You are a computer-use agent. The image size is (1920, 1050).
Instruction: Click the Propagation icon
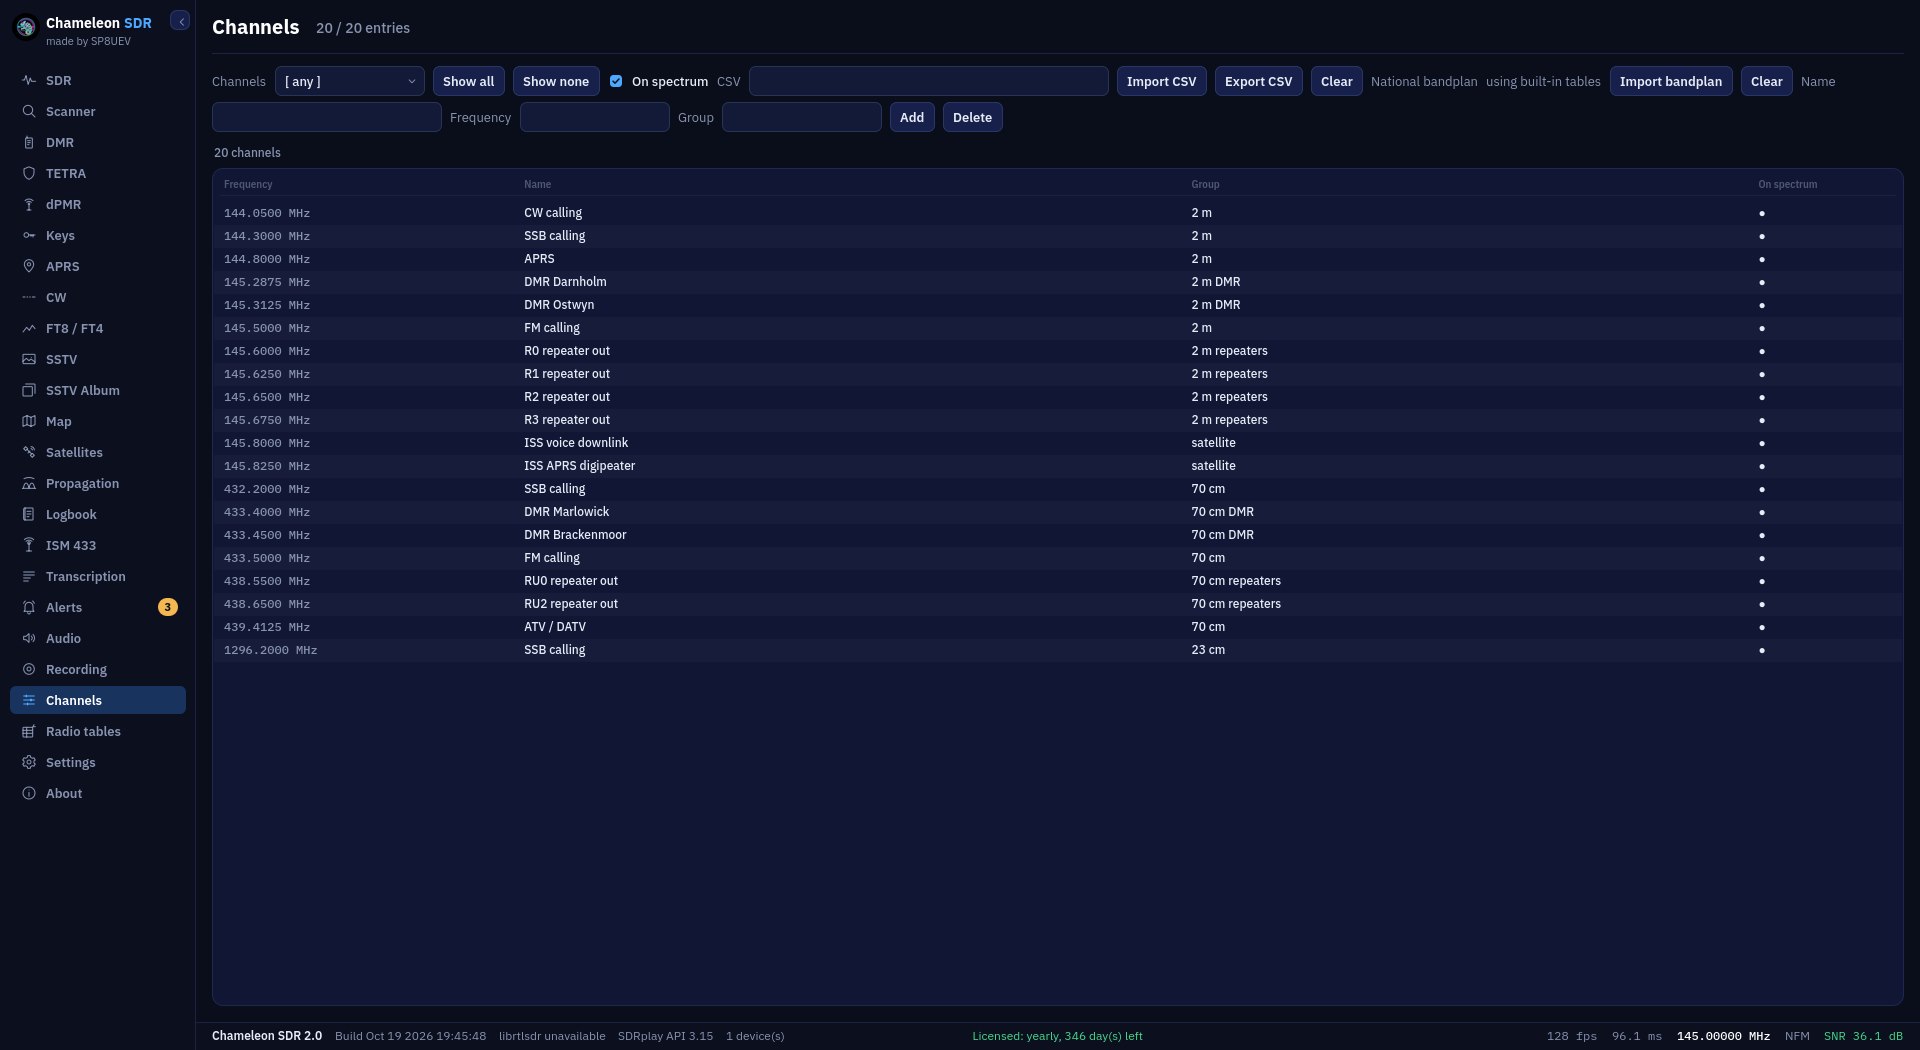(x=29, y=484)
